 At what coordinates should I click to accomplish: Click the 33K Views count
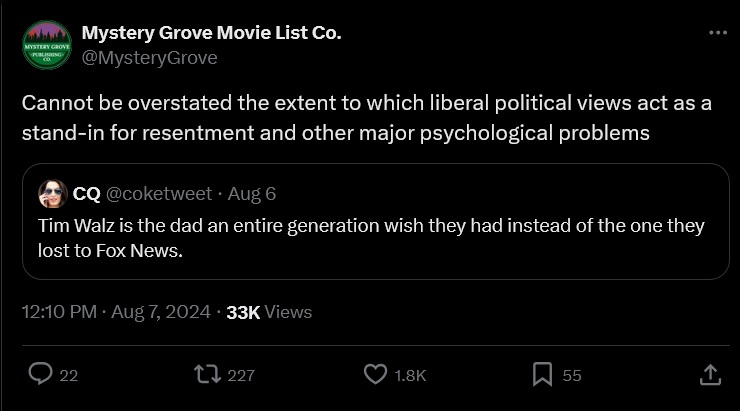tap(269, 312)
